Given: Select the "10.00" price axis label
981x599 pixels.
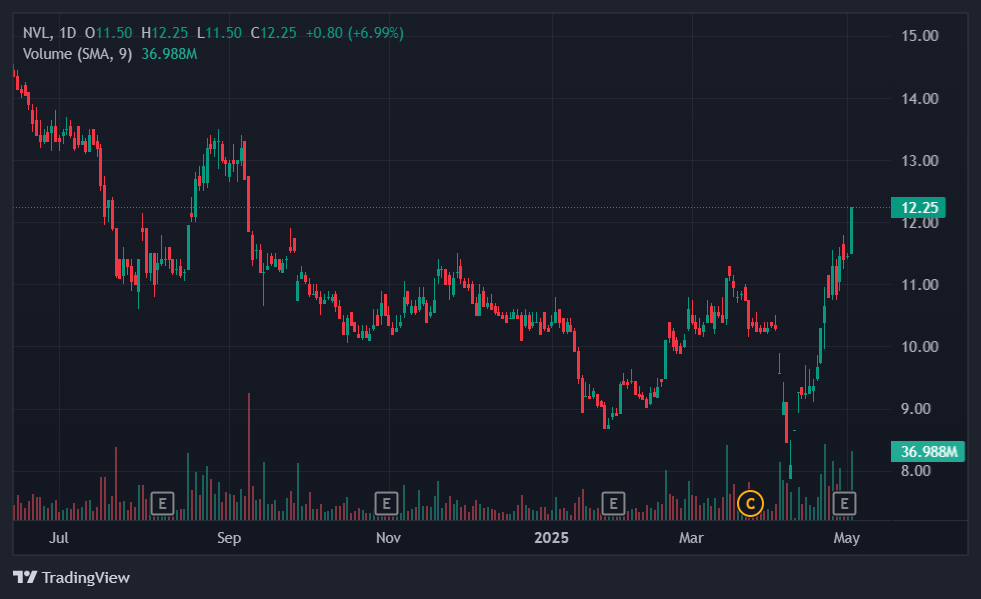Looking at the screenshot, I should [x=920, y=347].
